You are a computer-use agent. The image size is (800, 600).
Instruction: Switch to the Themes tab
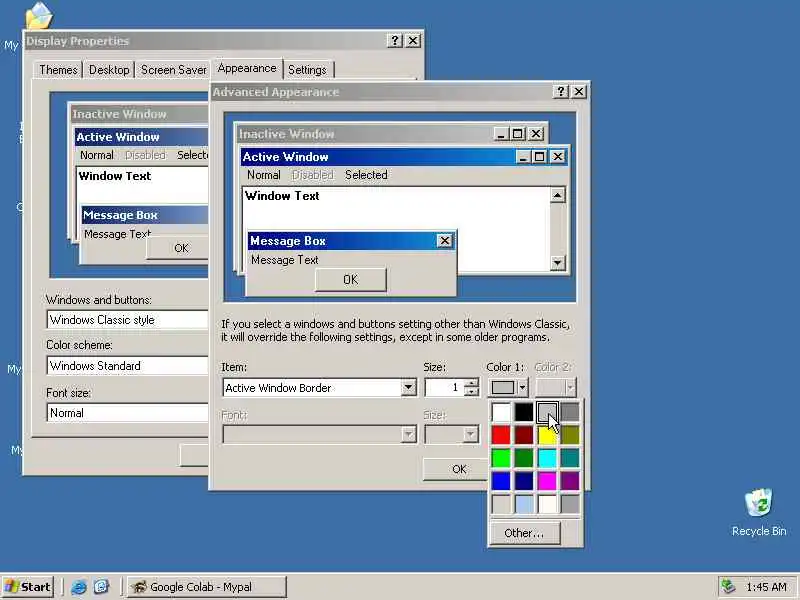(x=58, y=70)
